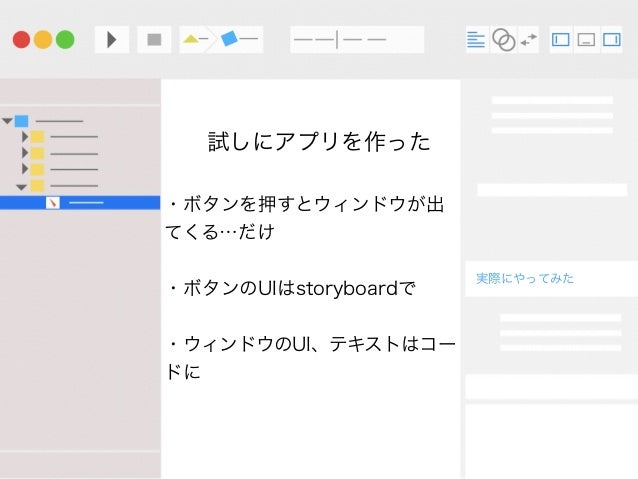Viewport: 638px width, 479px height.
Task: Click the activity status bar field
Action: tap(357, 40)
